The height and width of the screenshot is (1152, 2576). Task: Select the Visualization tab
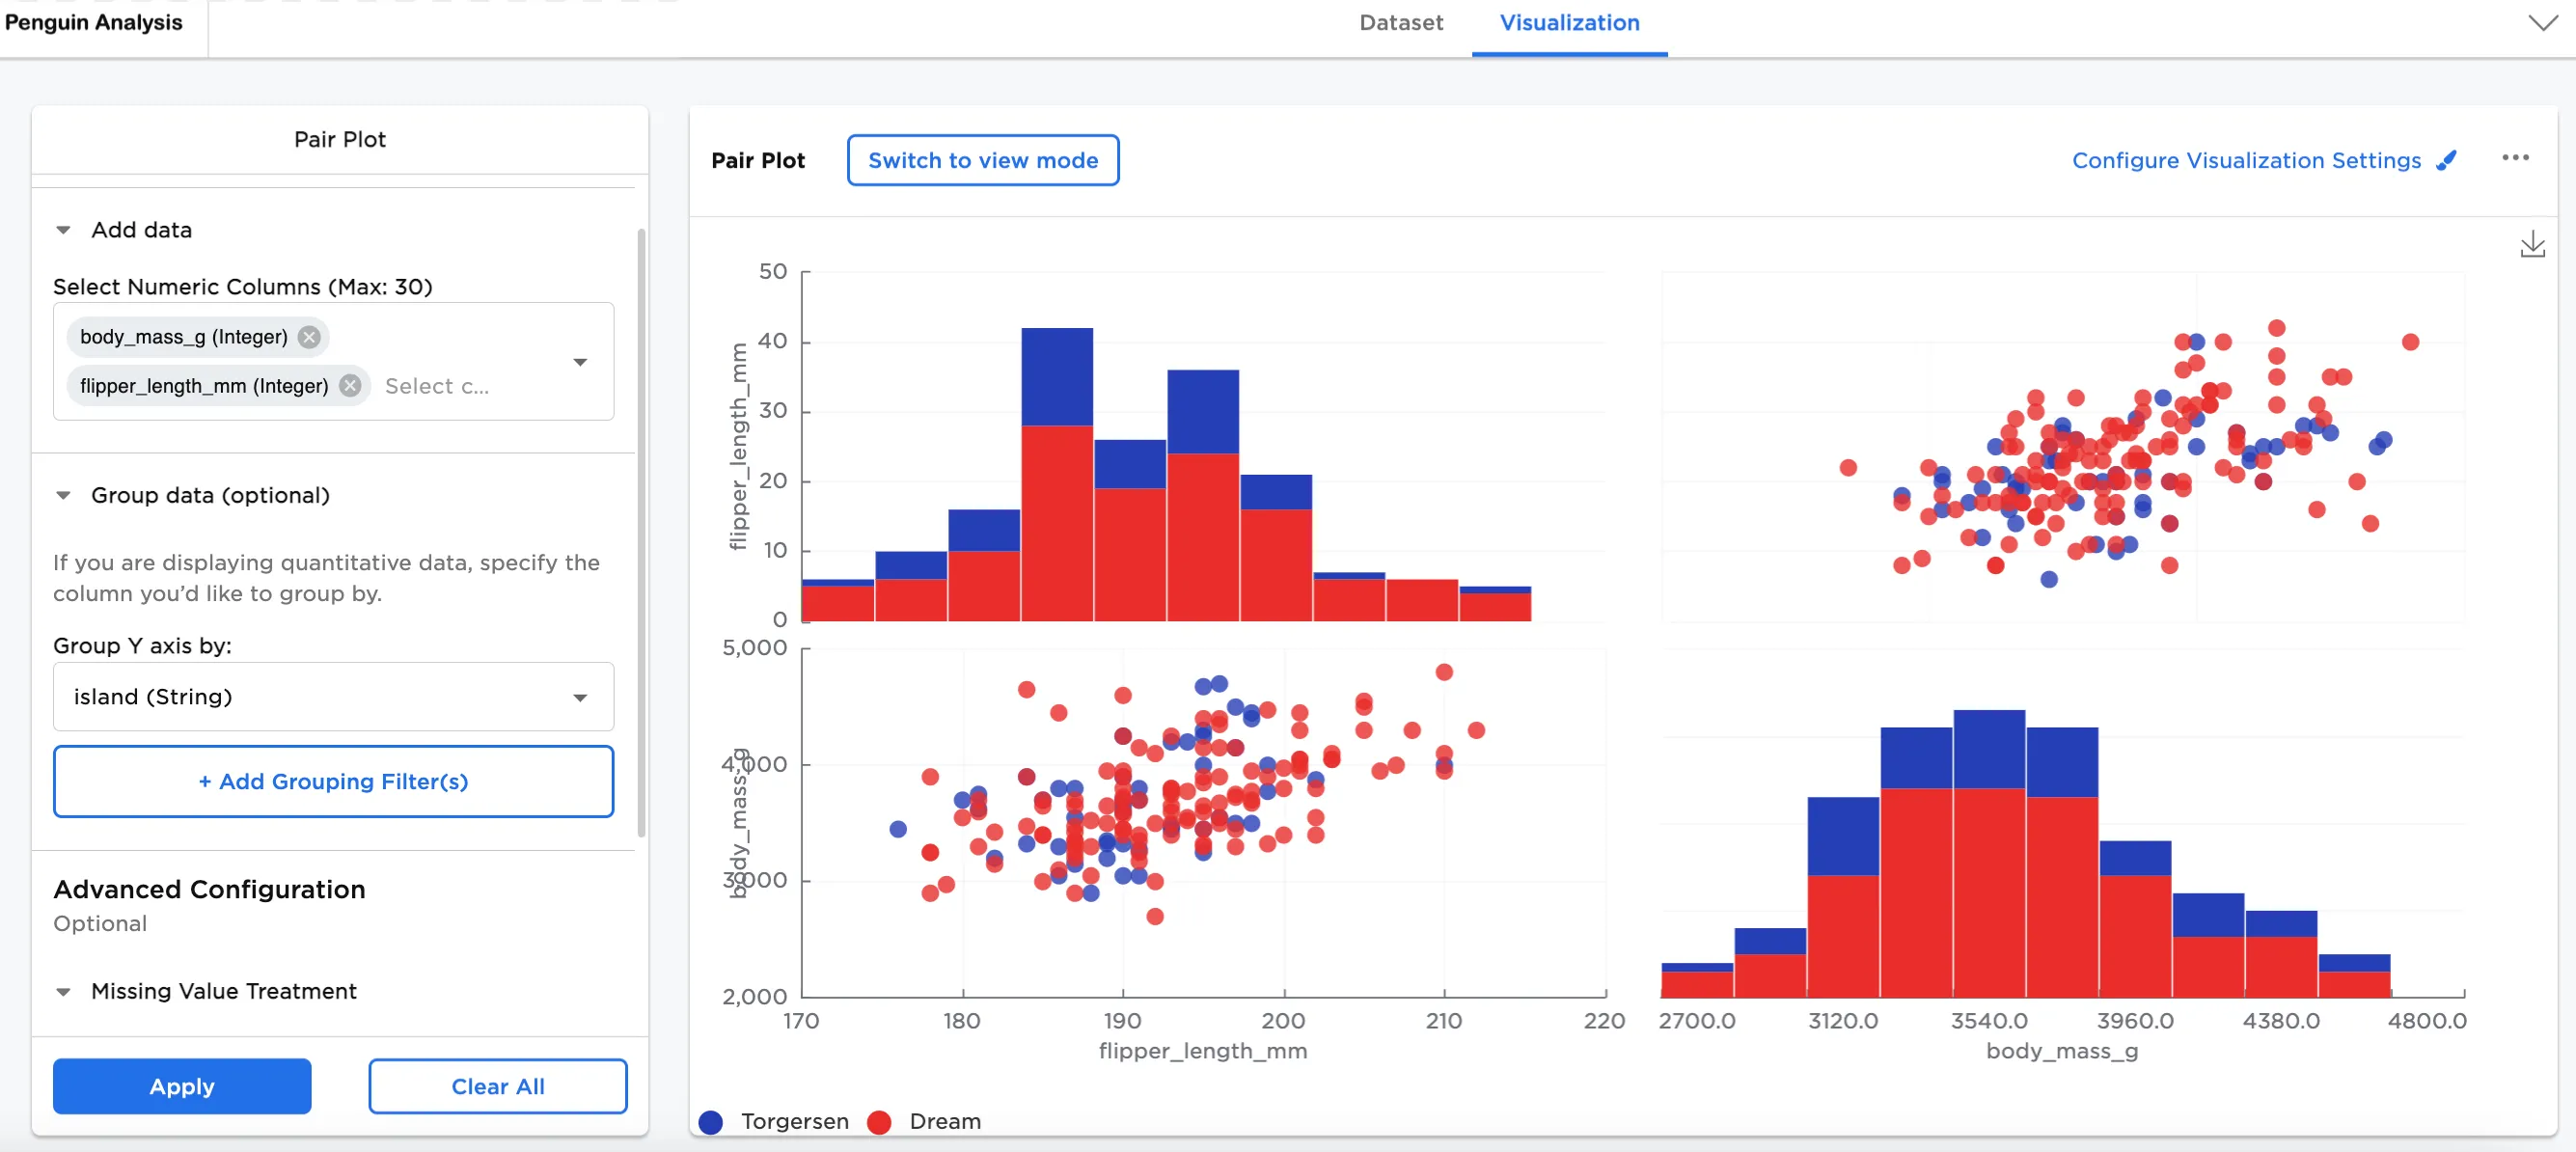click(x=1568, y=23)
